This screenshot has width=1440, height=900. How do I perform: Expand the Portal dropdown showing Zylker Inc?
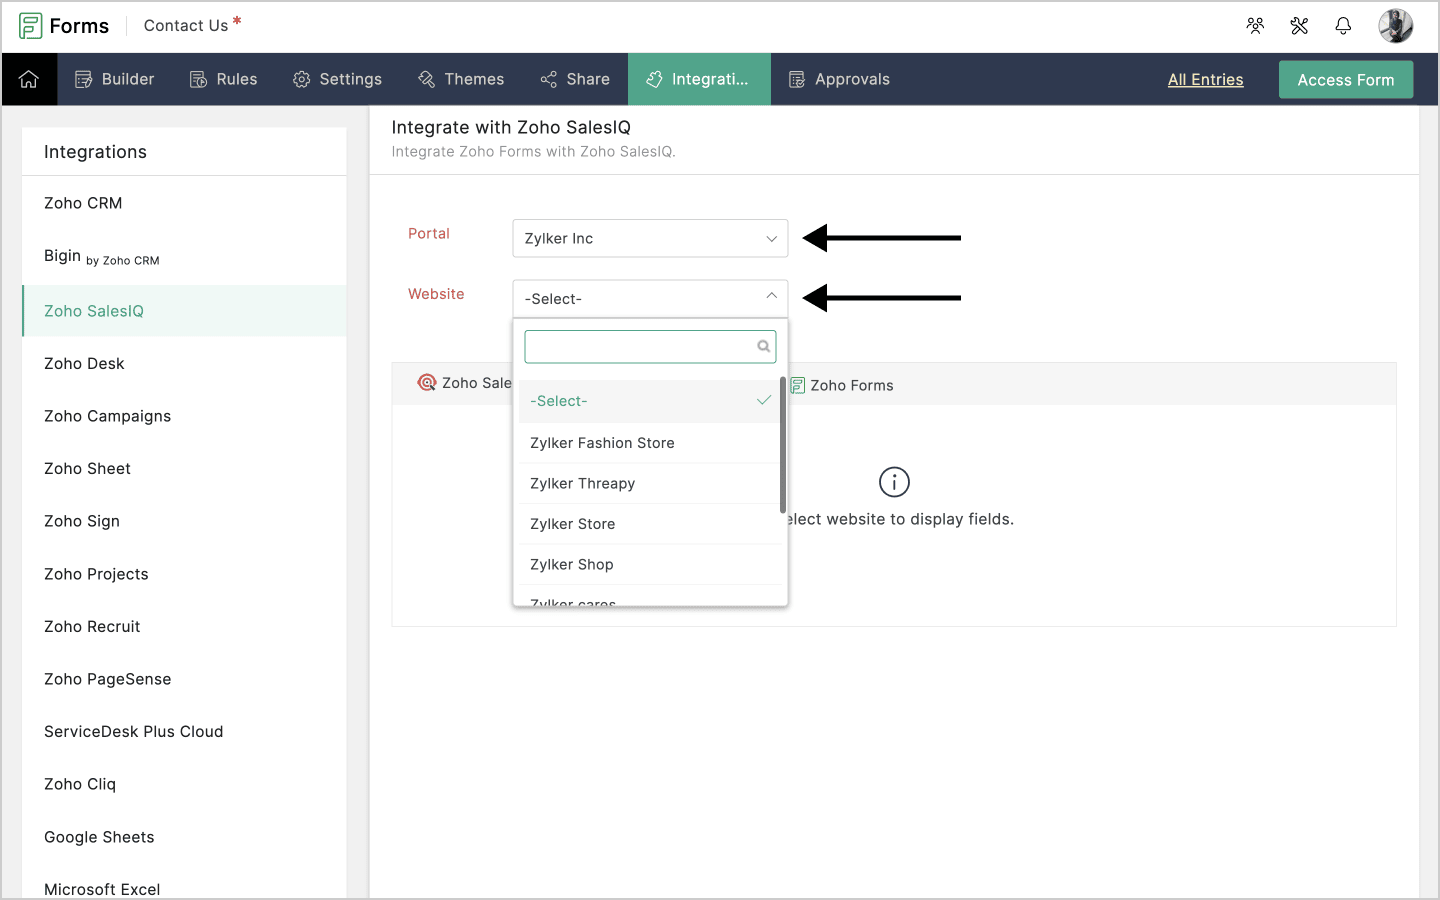coord(650,238)
